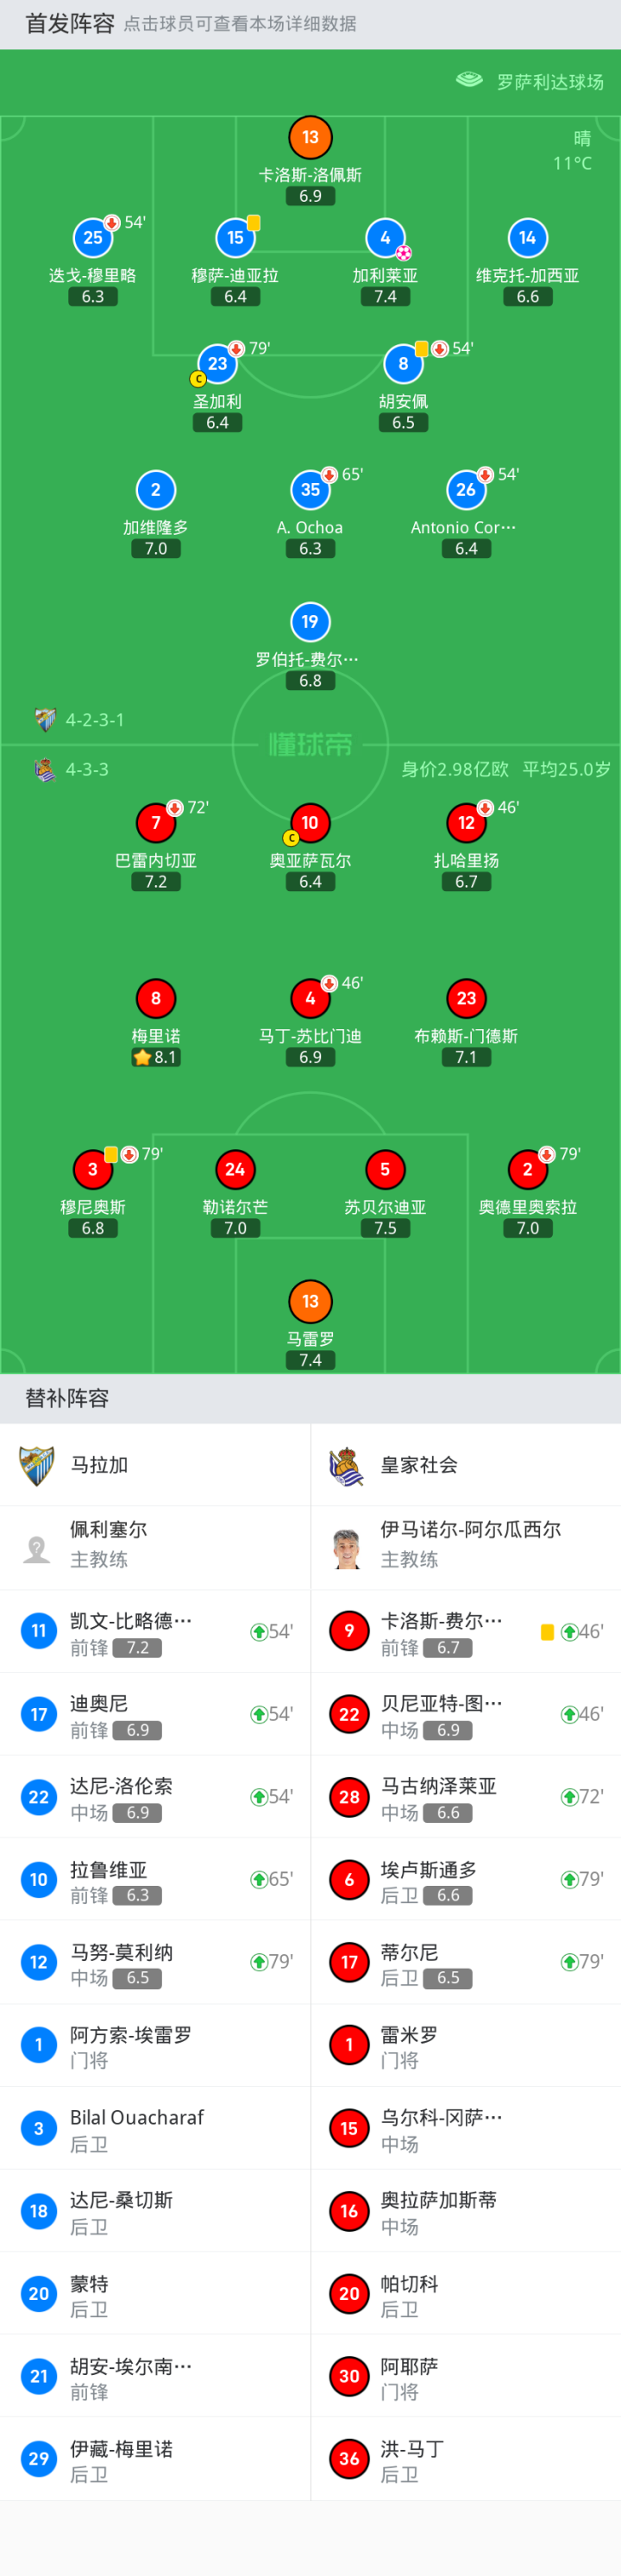Screen dimensions: 621x2576
Task: Open substitute 洪-马丁 number 36 row
Action: coord(465,2460)
